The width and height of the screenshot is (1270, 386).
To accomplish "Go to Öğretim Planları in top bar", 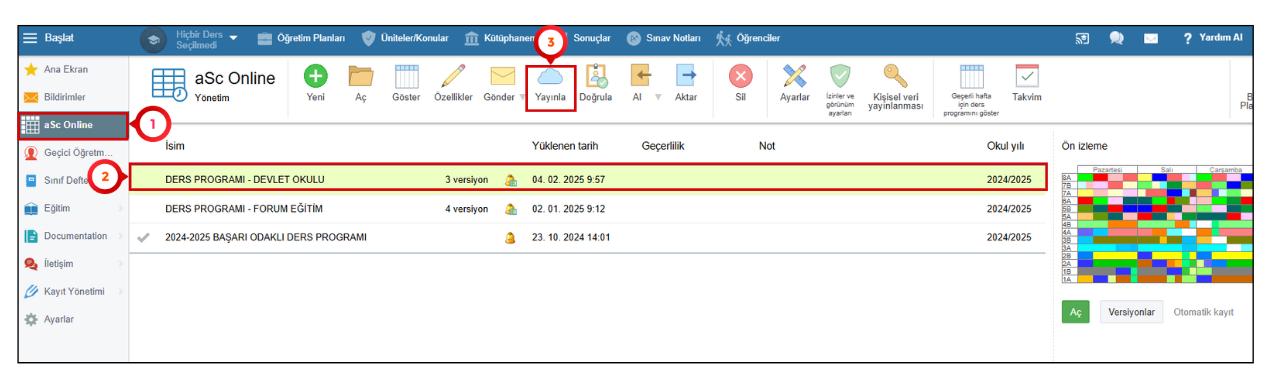I will 301,38.
